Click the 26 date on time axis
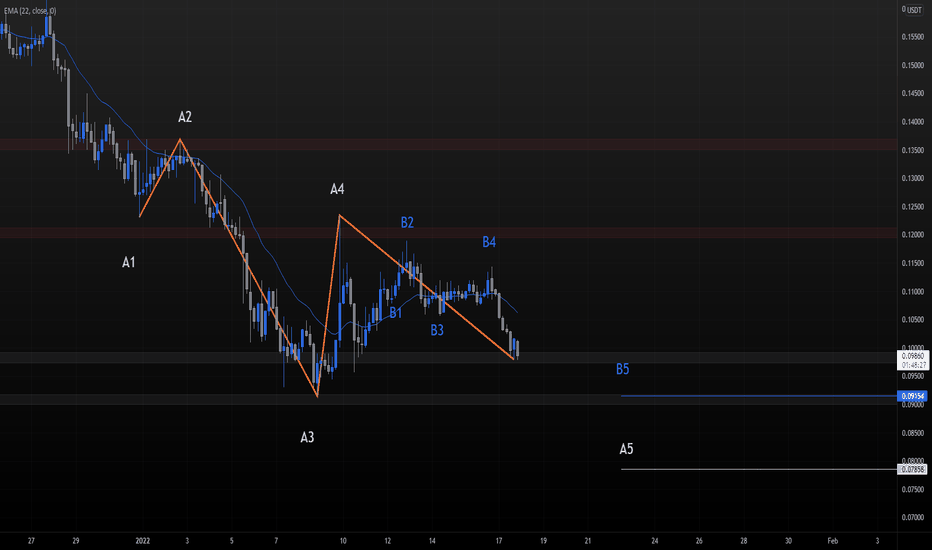Viewport: 932px width, 550px height. (x=699, y=541)
